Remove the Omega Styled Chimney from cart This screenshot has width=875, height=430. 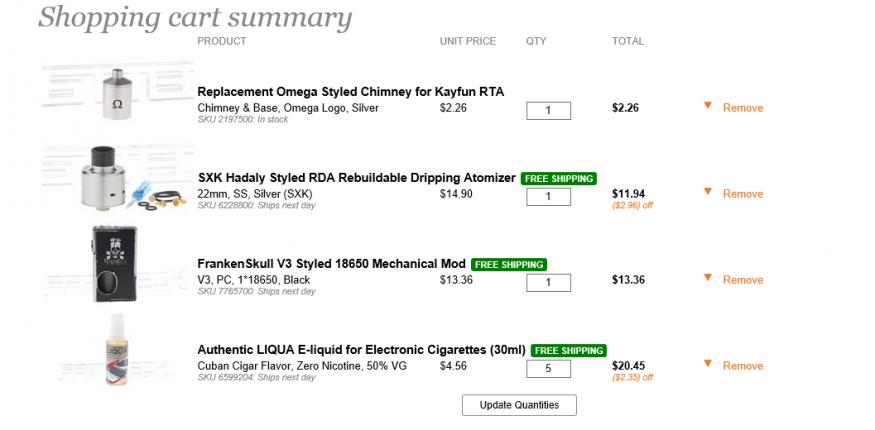tap(743, 108)
